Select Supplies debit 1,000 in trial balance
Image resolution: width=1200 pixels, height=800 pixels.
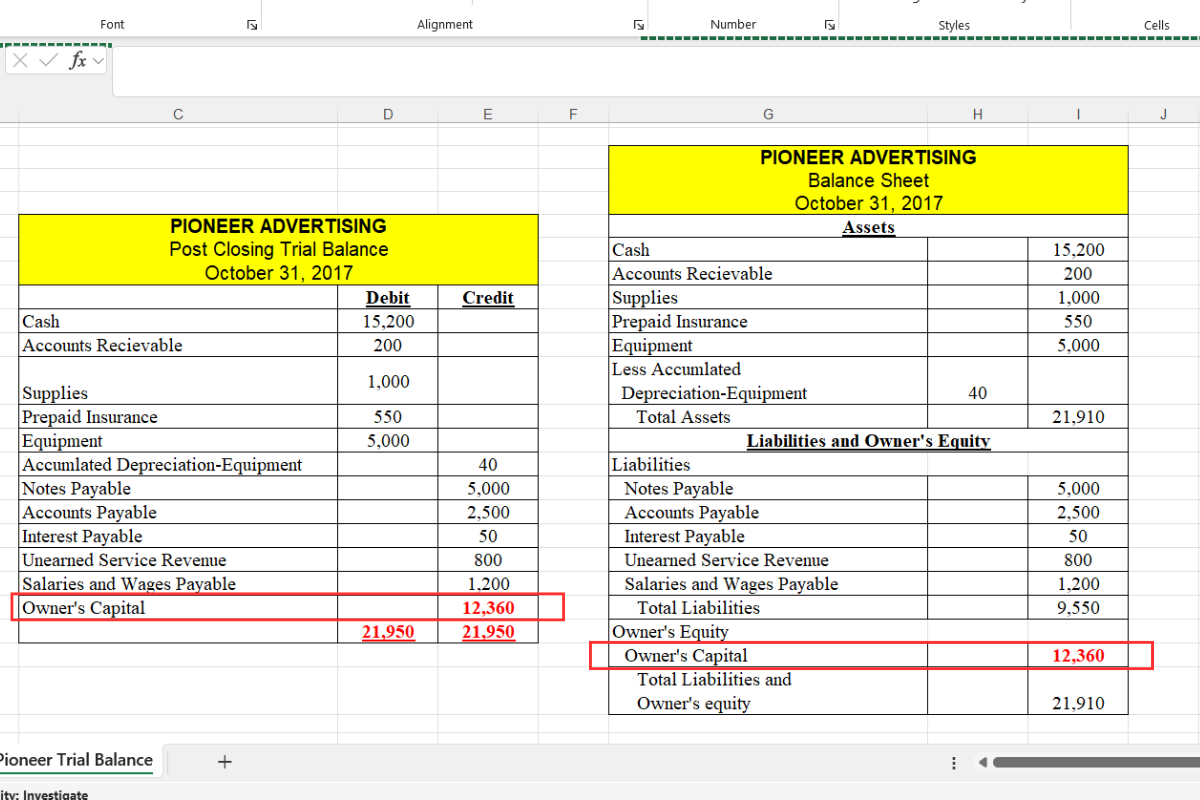coord(388,381)
